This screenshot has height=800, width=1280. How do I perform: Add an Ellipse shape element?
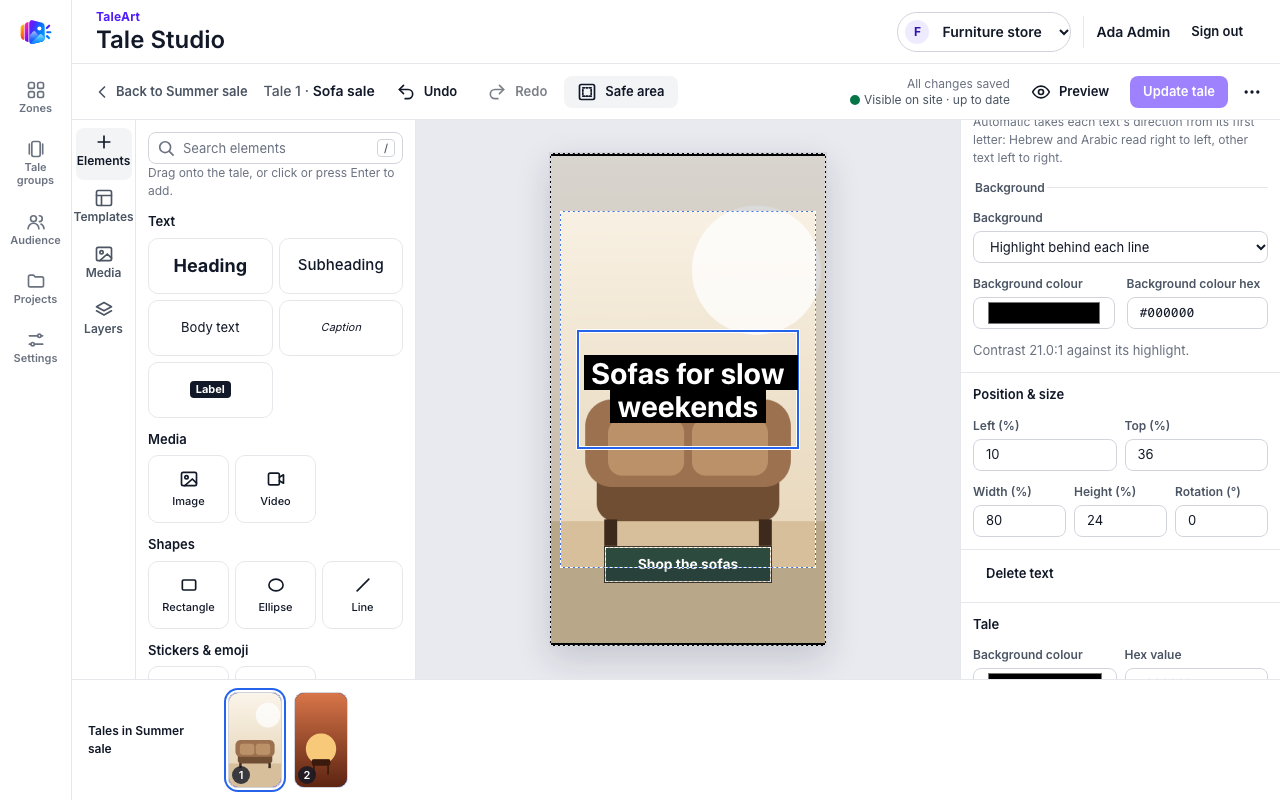(x=275, y=594)
